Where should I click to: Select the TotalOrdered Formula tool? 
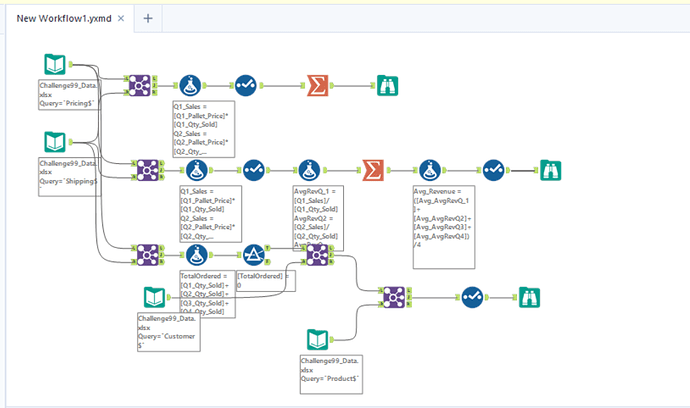pyautogui.click(x=196, y=251)
